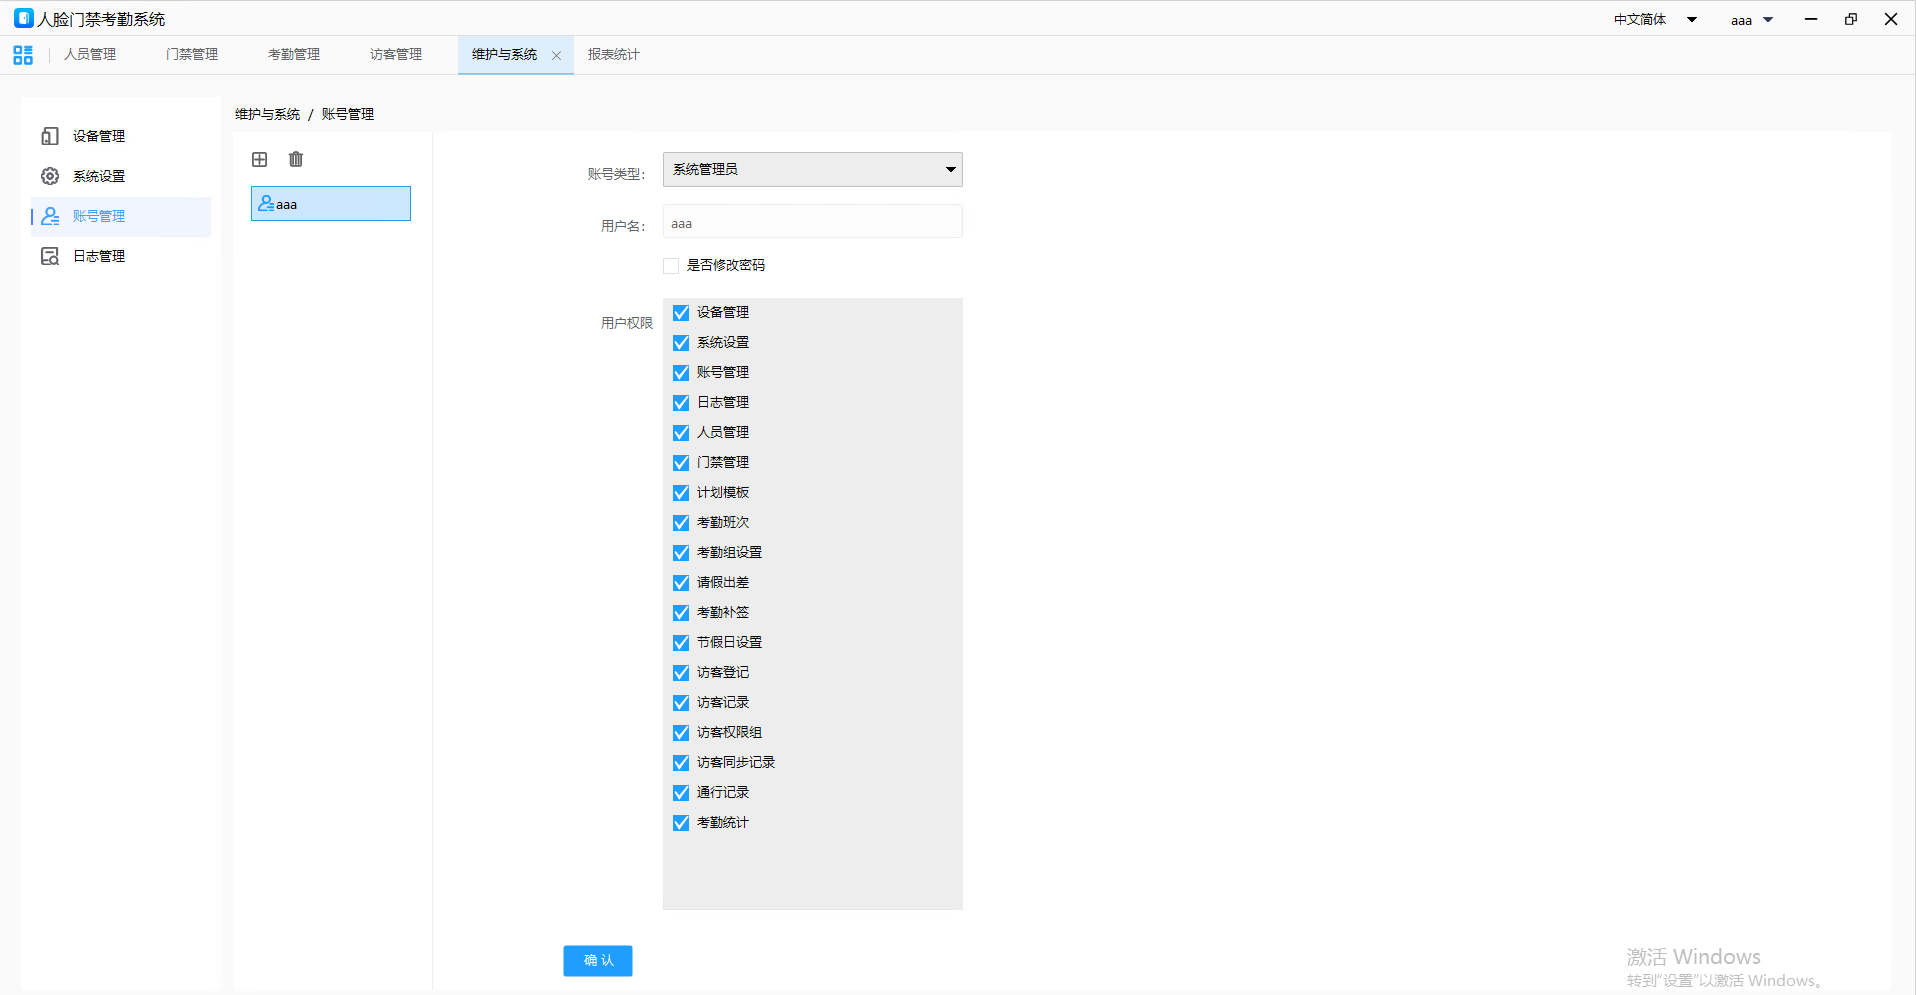The height and width of the screenshot is (995, 1916).
Task: Expand the 账号类型 dropdown
Action: [x=812, y=170]
